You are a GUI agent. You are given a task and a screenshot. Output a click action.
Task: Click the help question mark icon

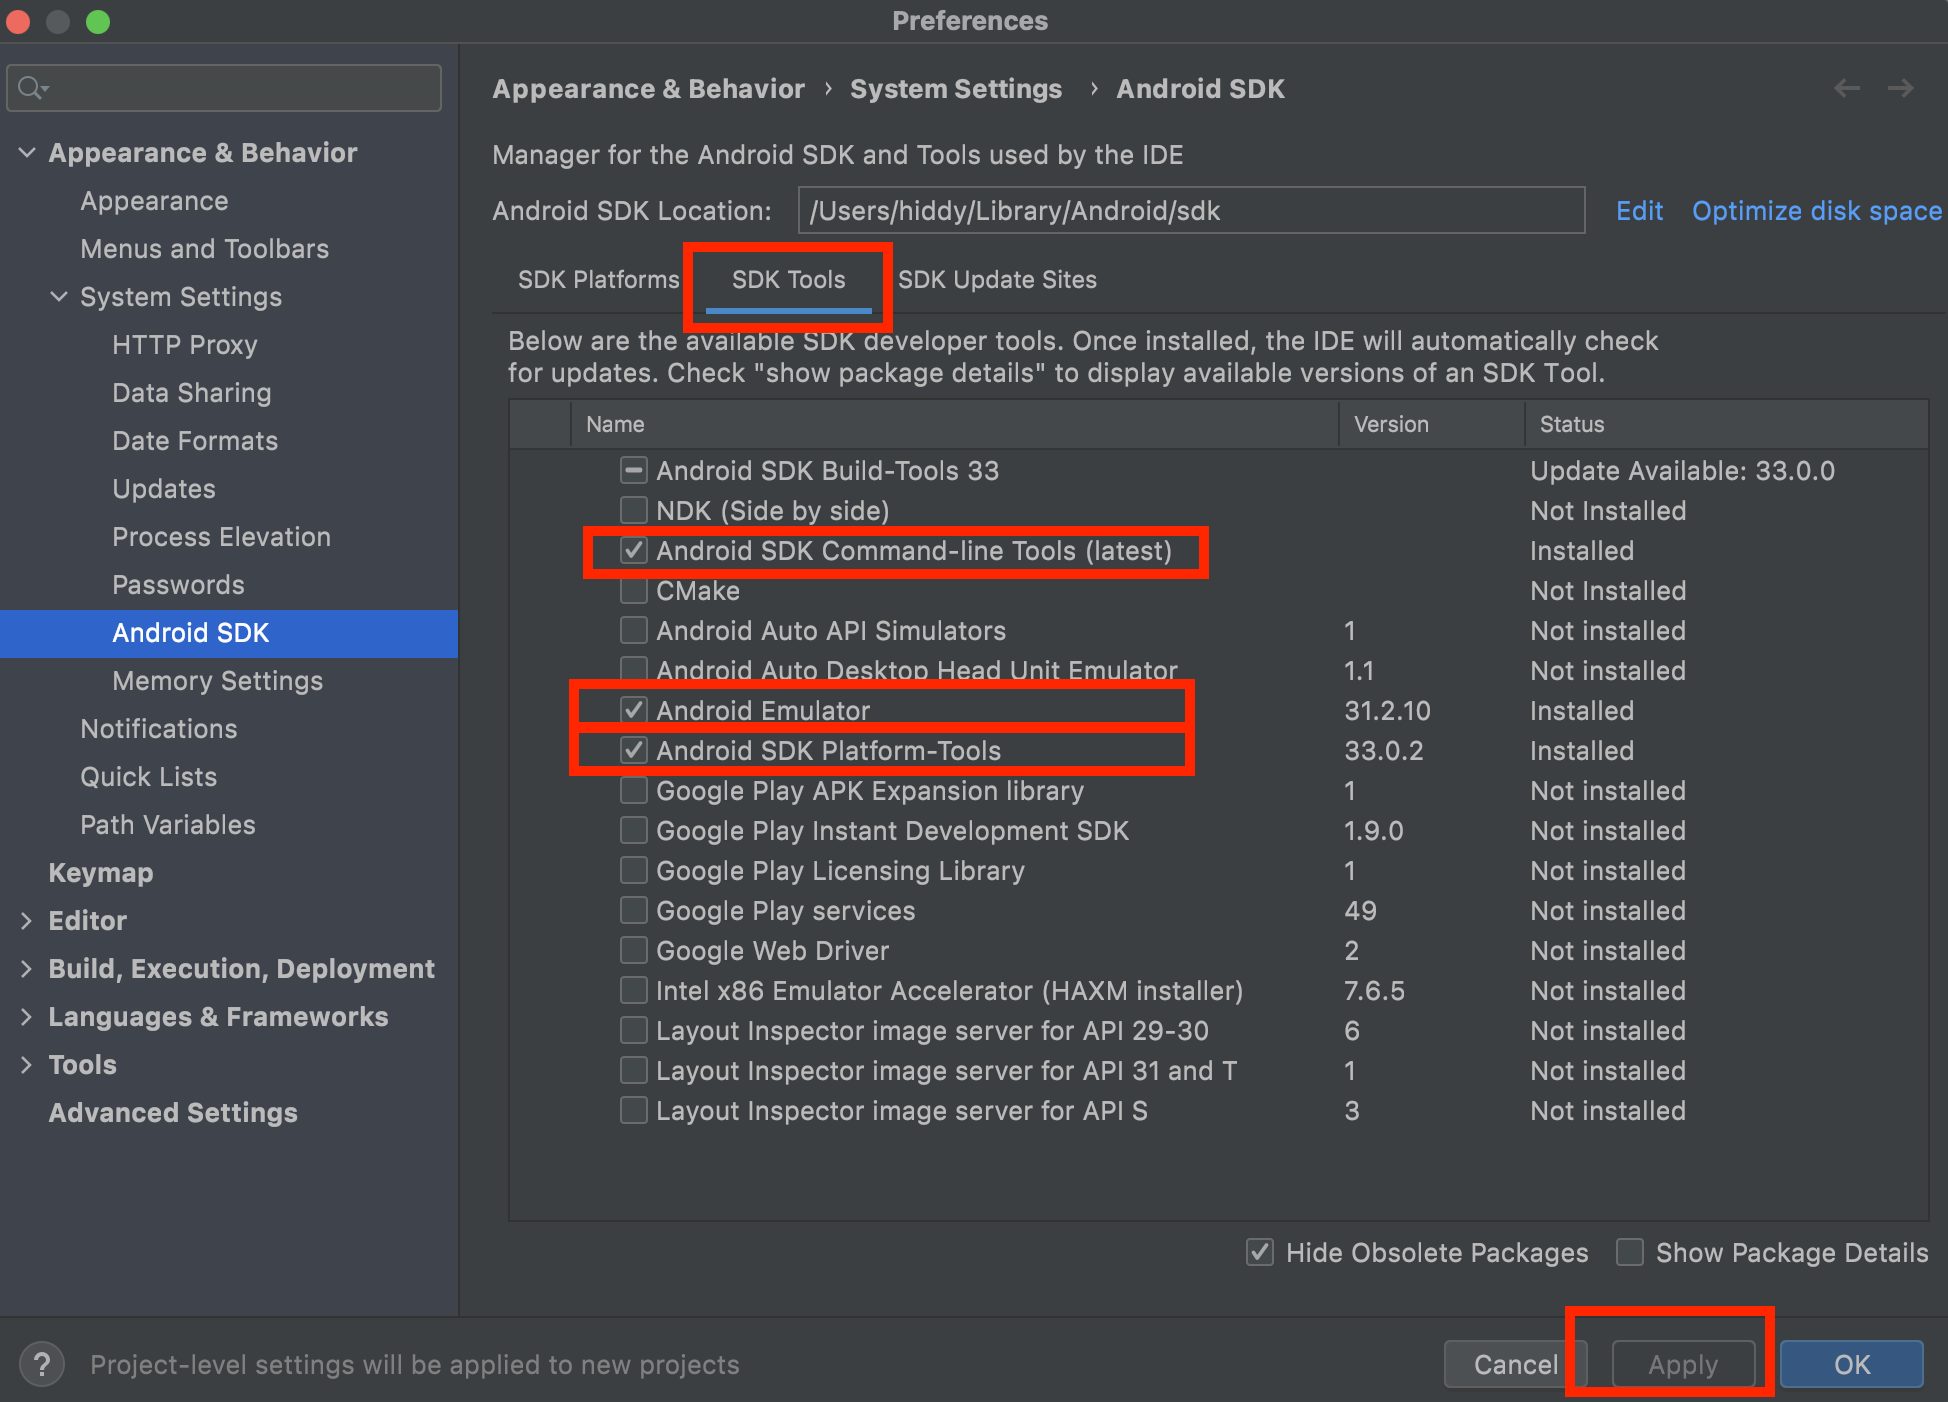pyautogui.click(x=41, y=1363)
